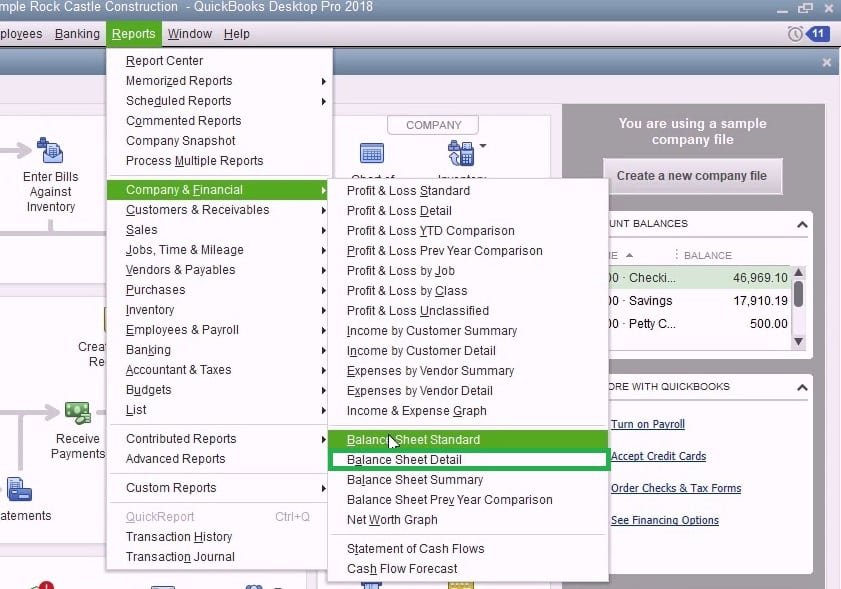The image size is (841, 589).
Task: Click the Enter Bills Against Inventory icon
Action: tap(50, 150)
